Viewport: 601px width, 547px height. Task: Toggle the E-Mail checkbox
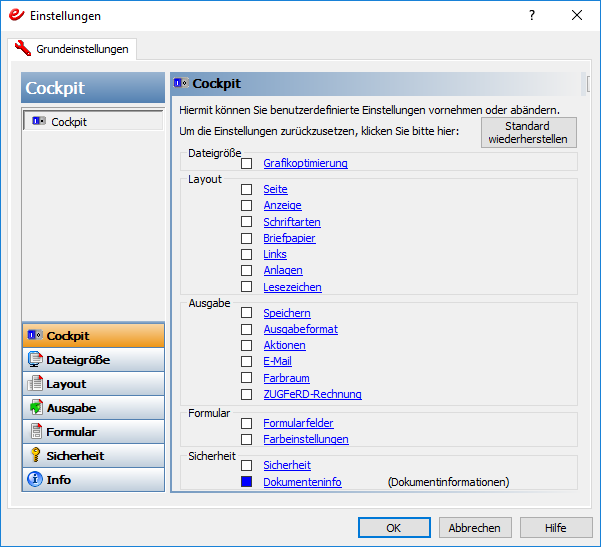click(x=246, y=361)
